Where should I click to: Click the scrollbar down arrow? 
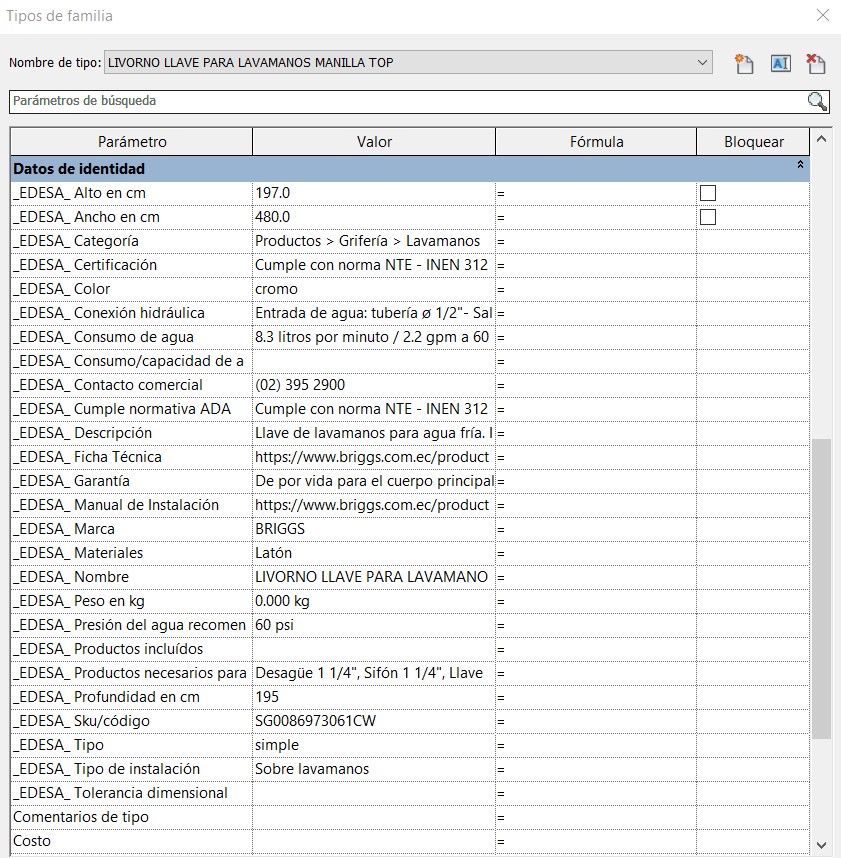coord(821,845)
